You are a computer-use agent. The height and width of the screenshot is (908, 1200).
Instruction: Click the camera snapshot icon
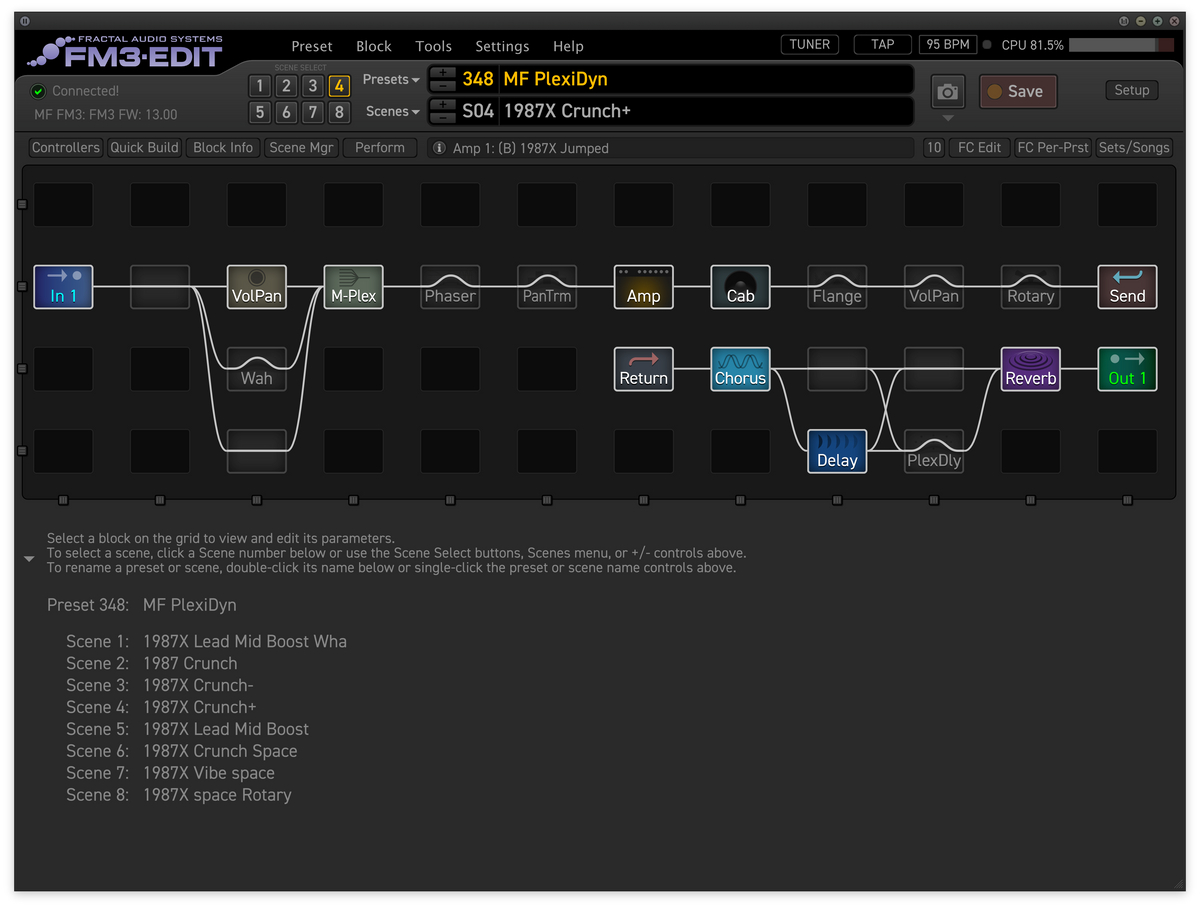947,92
